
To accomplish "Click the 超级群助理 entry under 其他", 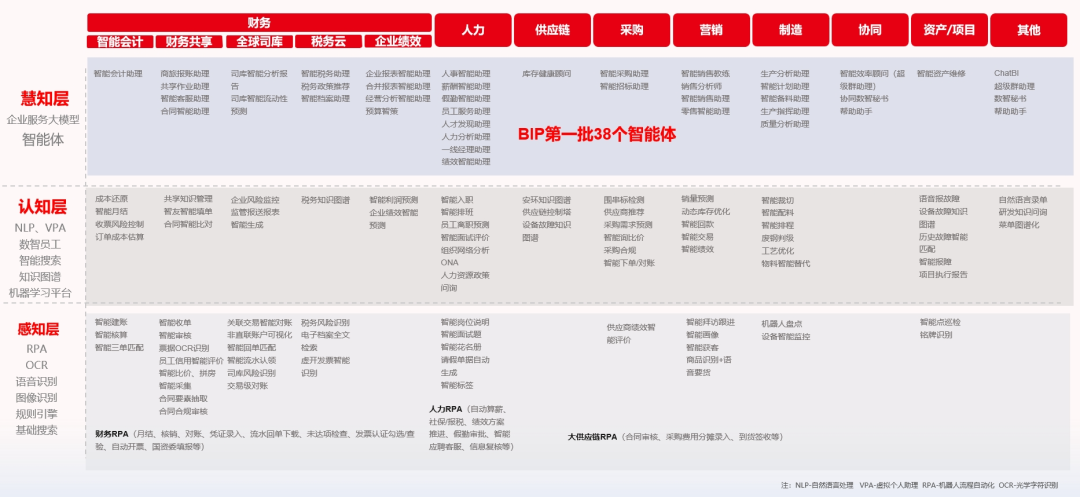I will [x=1015, y=87].
